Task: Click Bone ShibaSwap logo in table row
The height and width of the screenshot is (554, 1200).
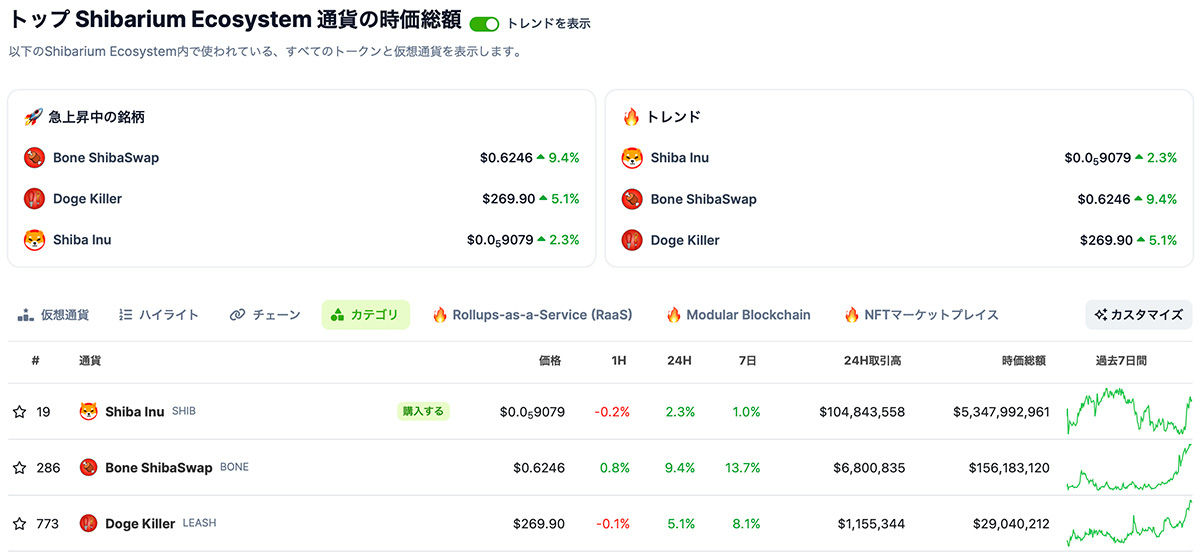Action: pyautogui.click(x=88, y=468)
